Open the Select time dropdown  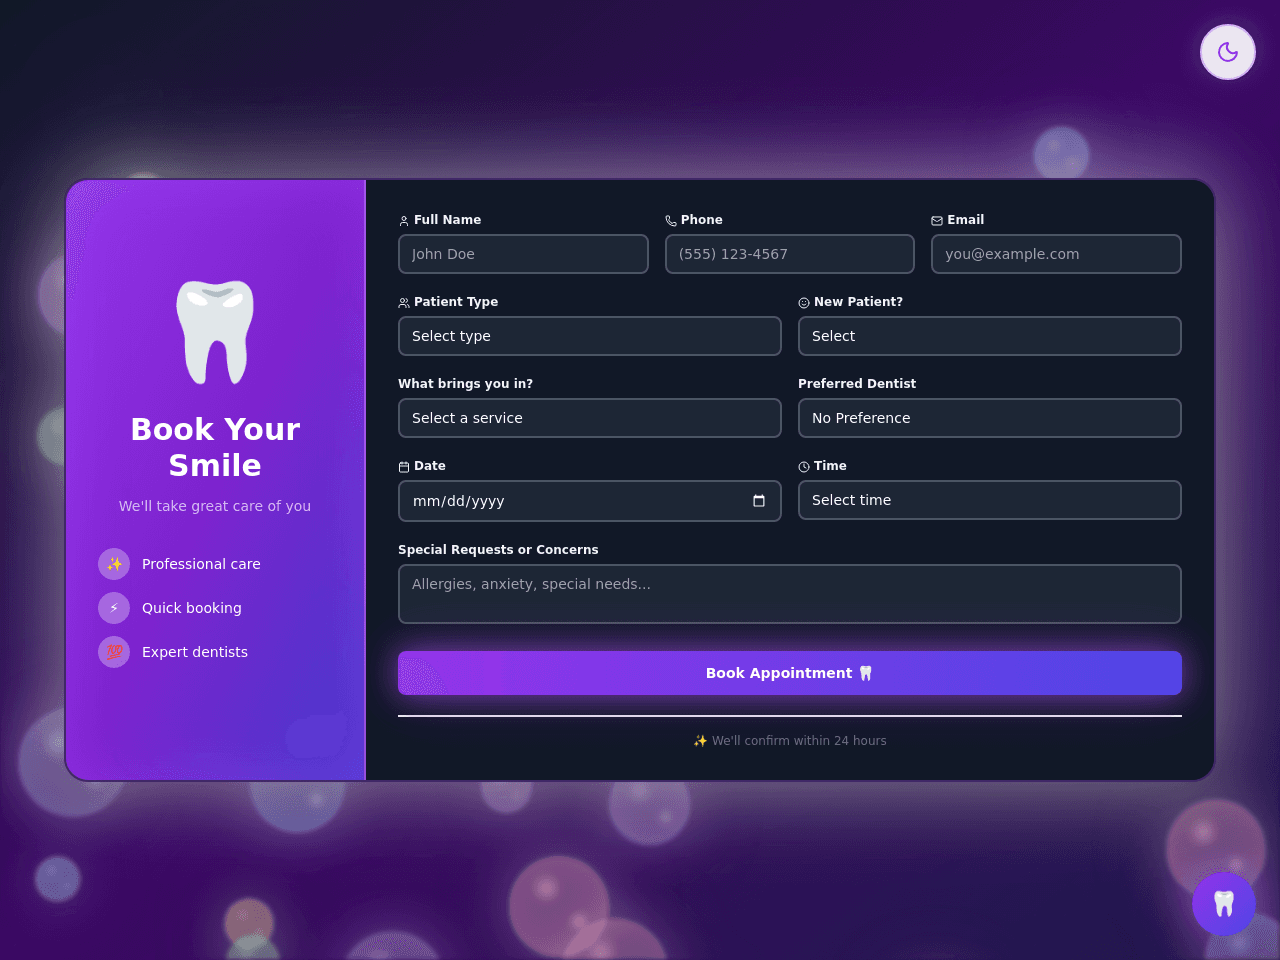(x=990, y=500)
